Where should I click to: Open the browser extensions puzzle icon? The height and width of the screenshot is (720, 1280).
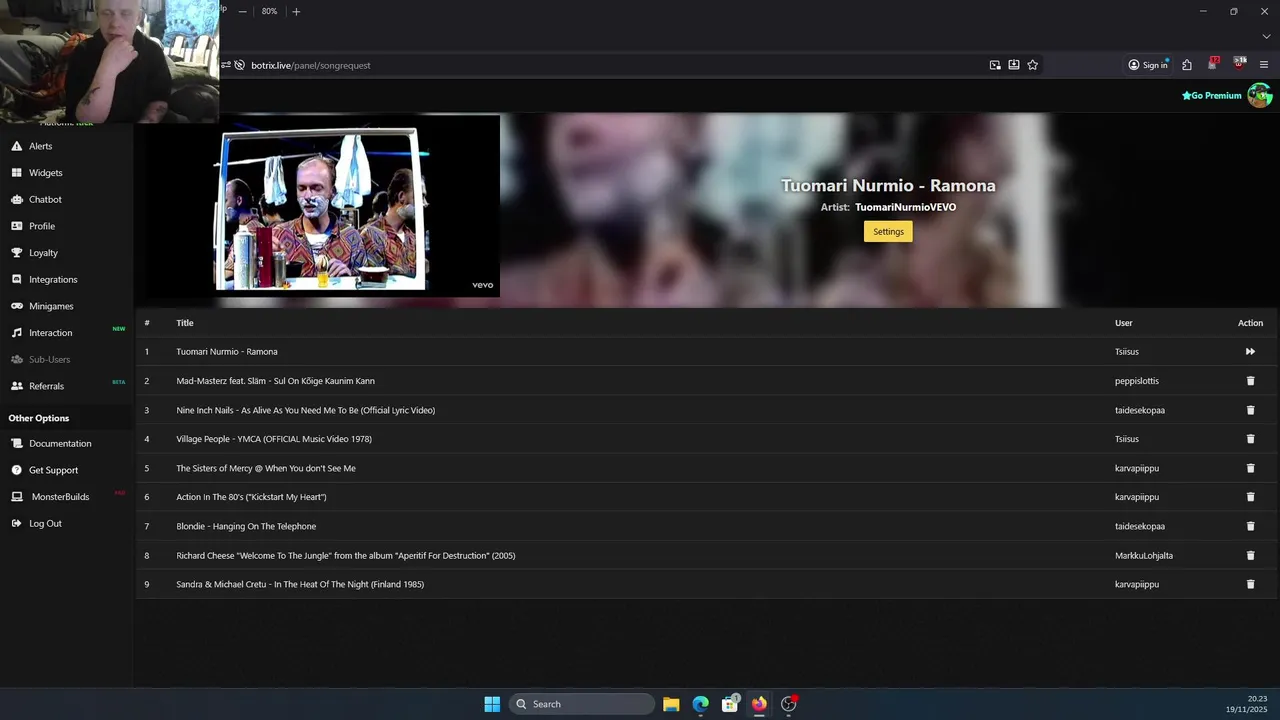point(1187,65)
